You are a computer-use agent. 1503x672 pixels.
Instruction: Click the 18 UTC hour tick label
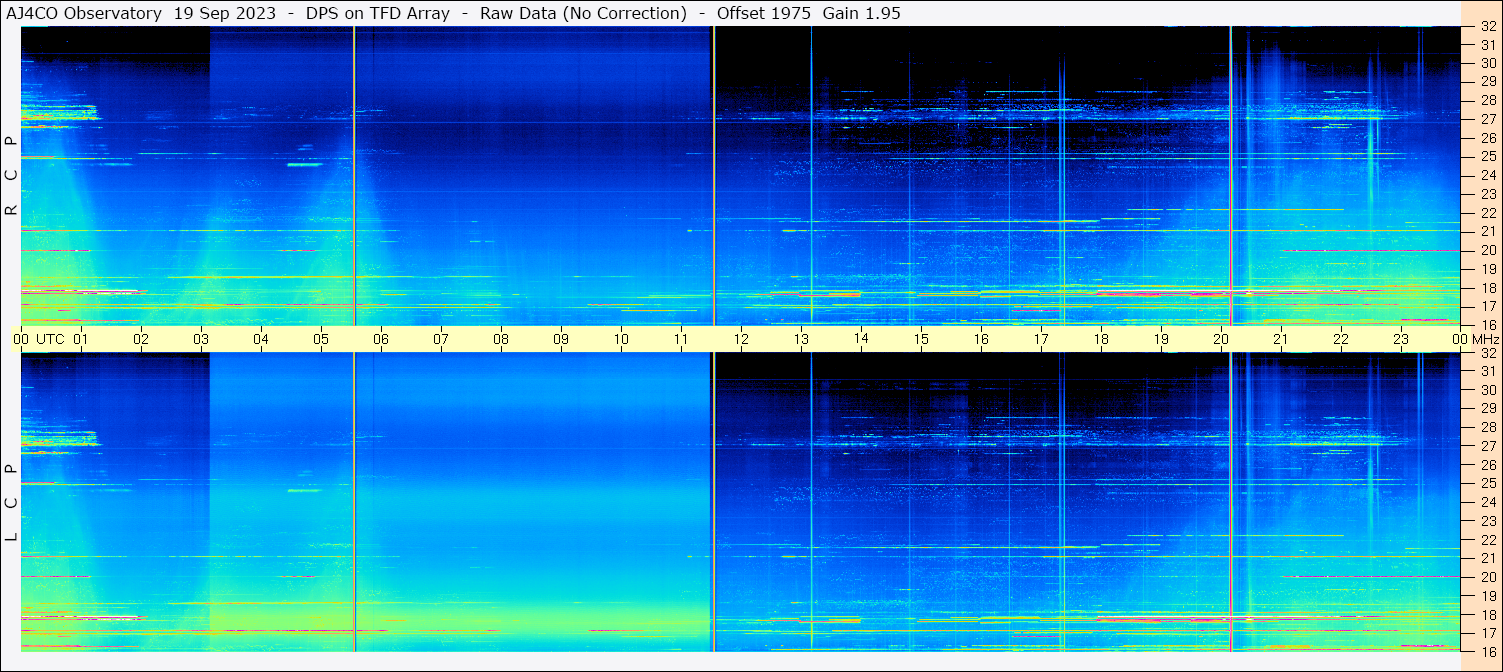(1101, 339)
